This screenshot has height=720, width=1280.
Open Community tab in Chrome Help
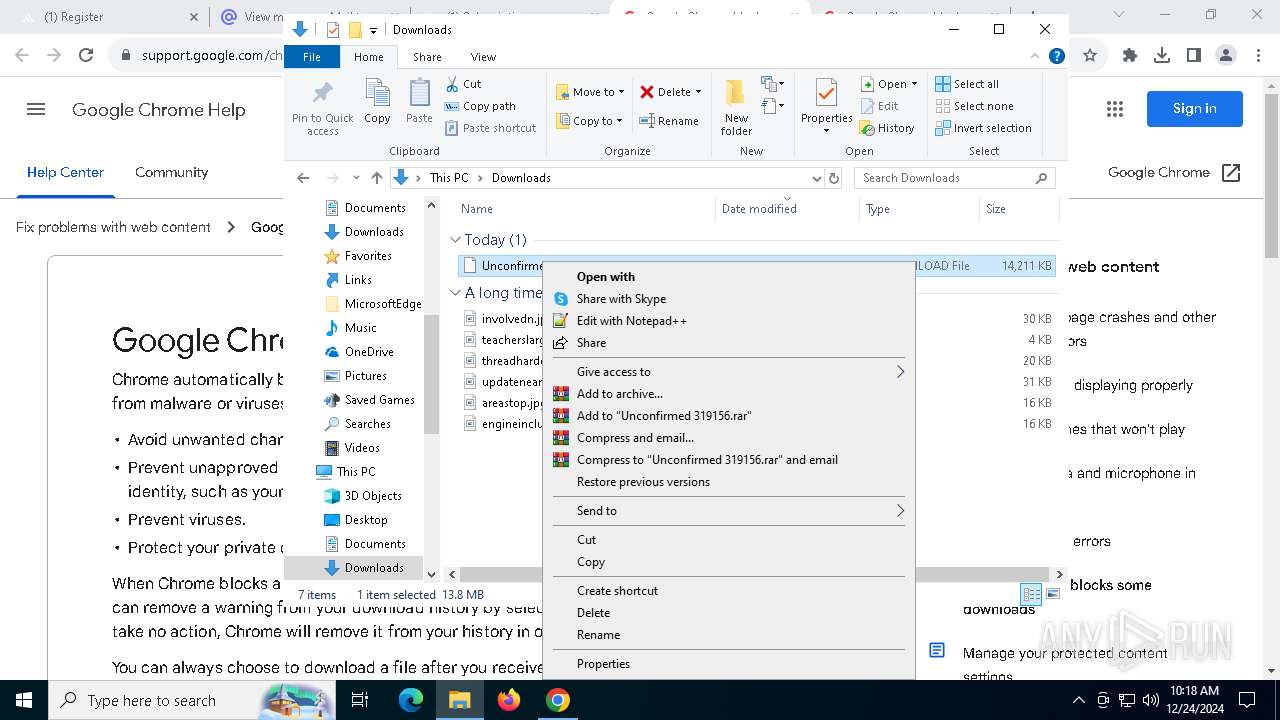click(x=171, y=172)
